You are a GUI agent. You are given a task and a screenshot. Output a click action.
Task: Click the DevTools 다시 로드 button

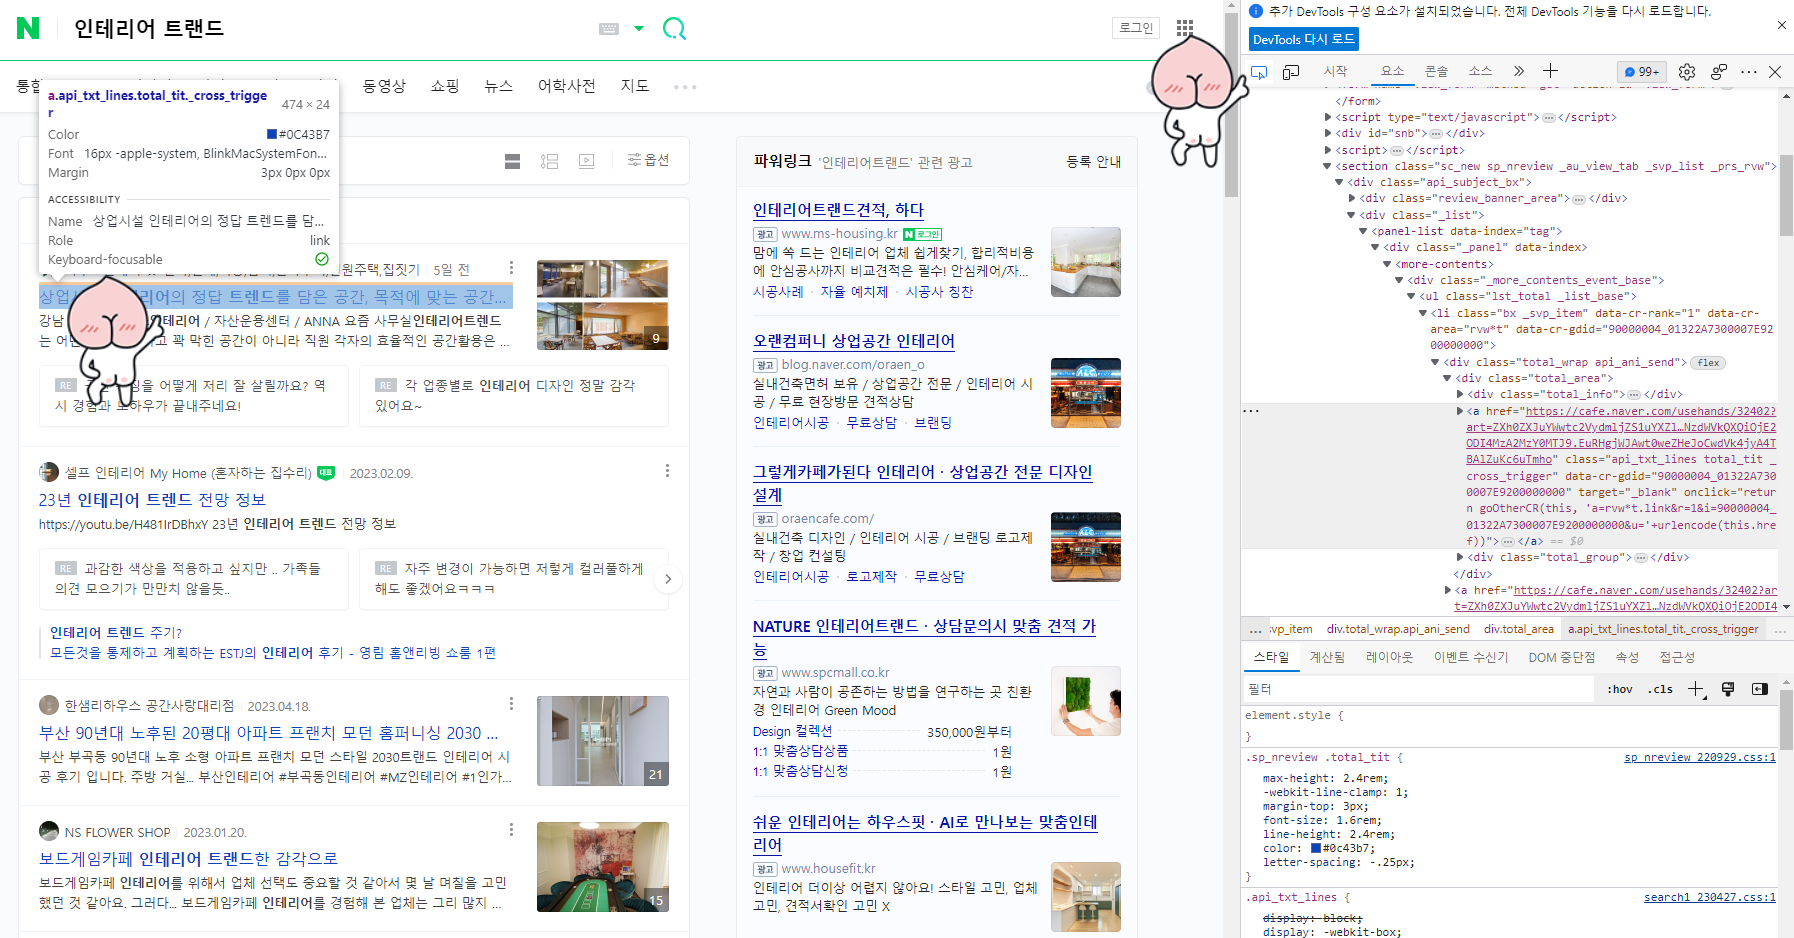pyautogui.click(x=1304, y=39)
